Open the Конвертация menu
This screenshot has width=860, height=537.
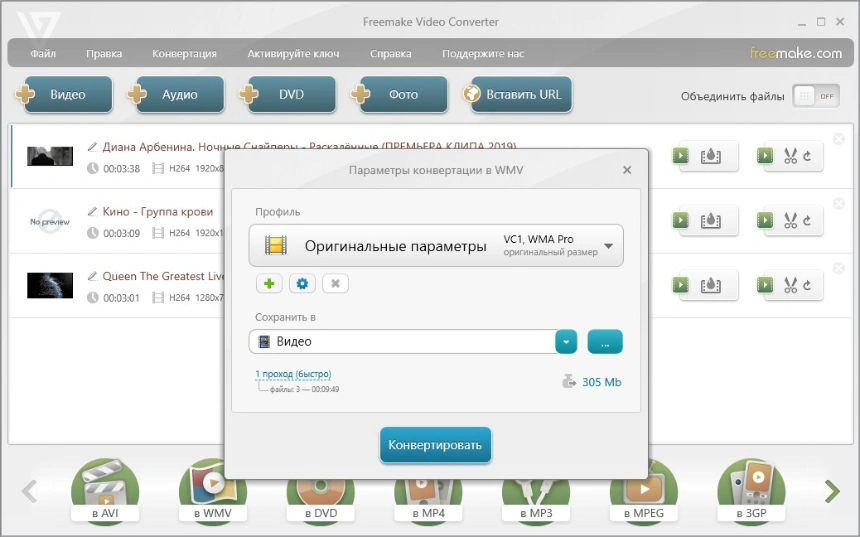184,54
